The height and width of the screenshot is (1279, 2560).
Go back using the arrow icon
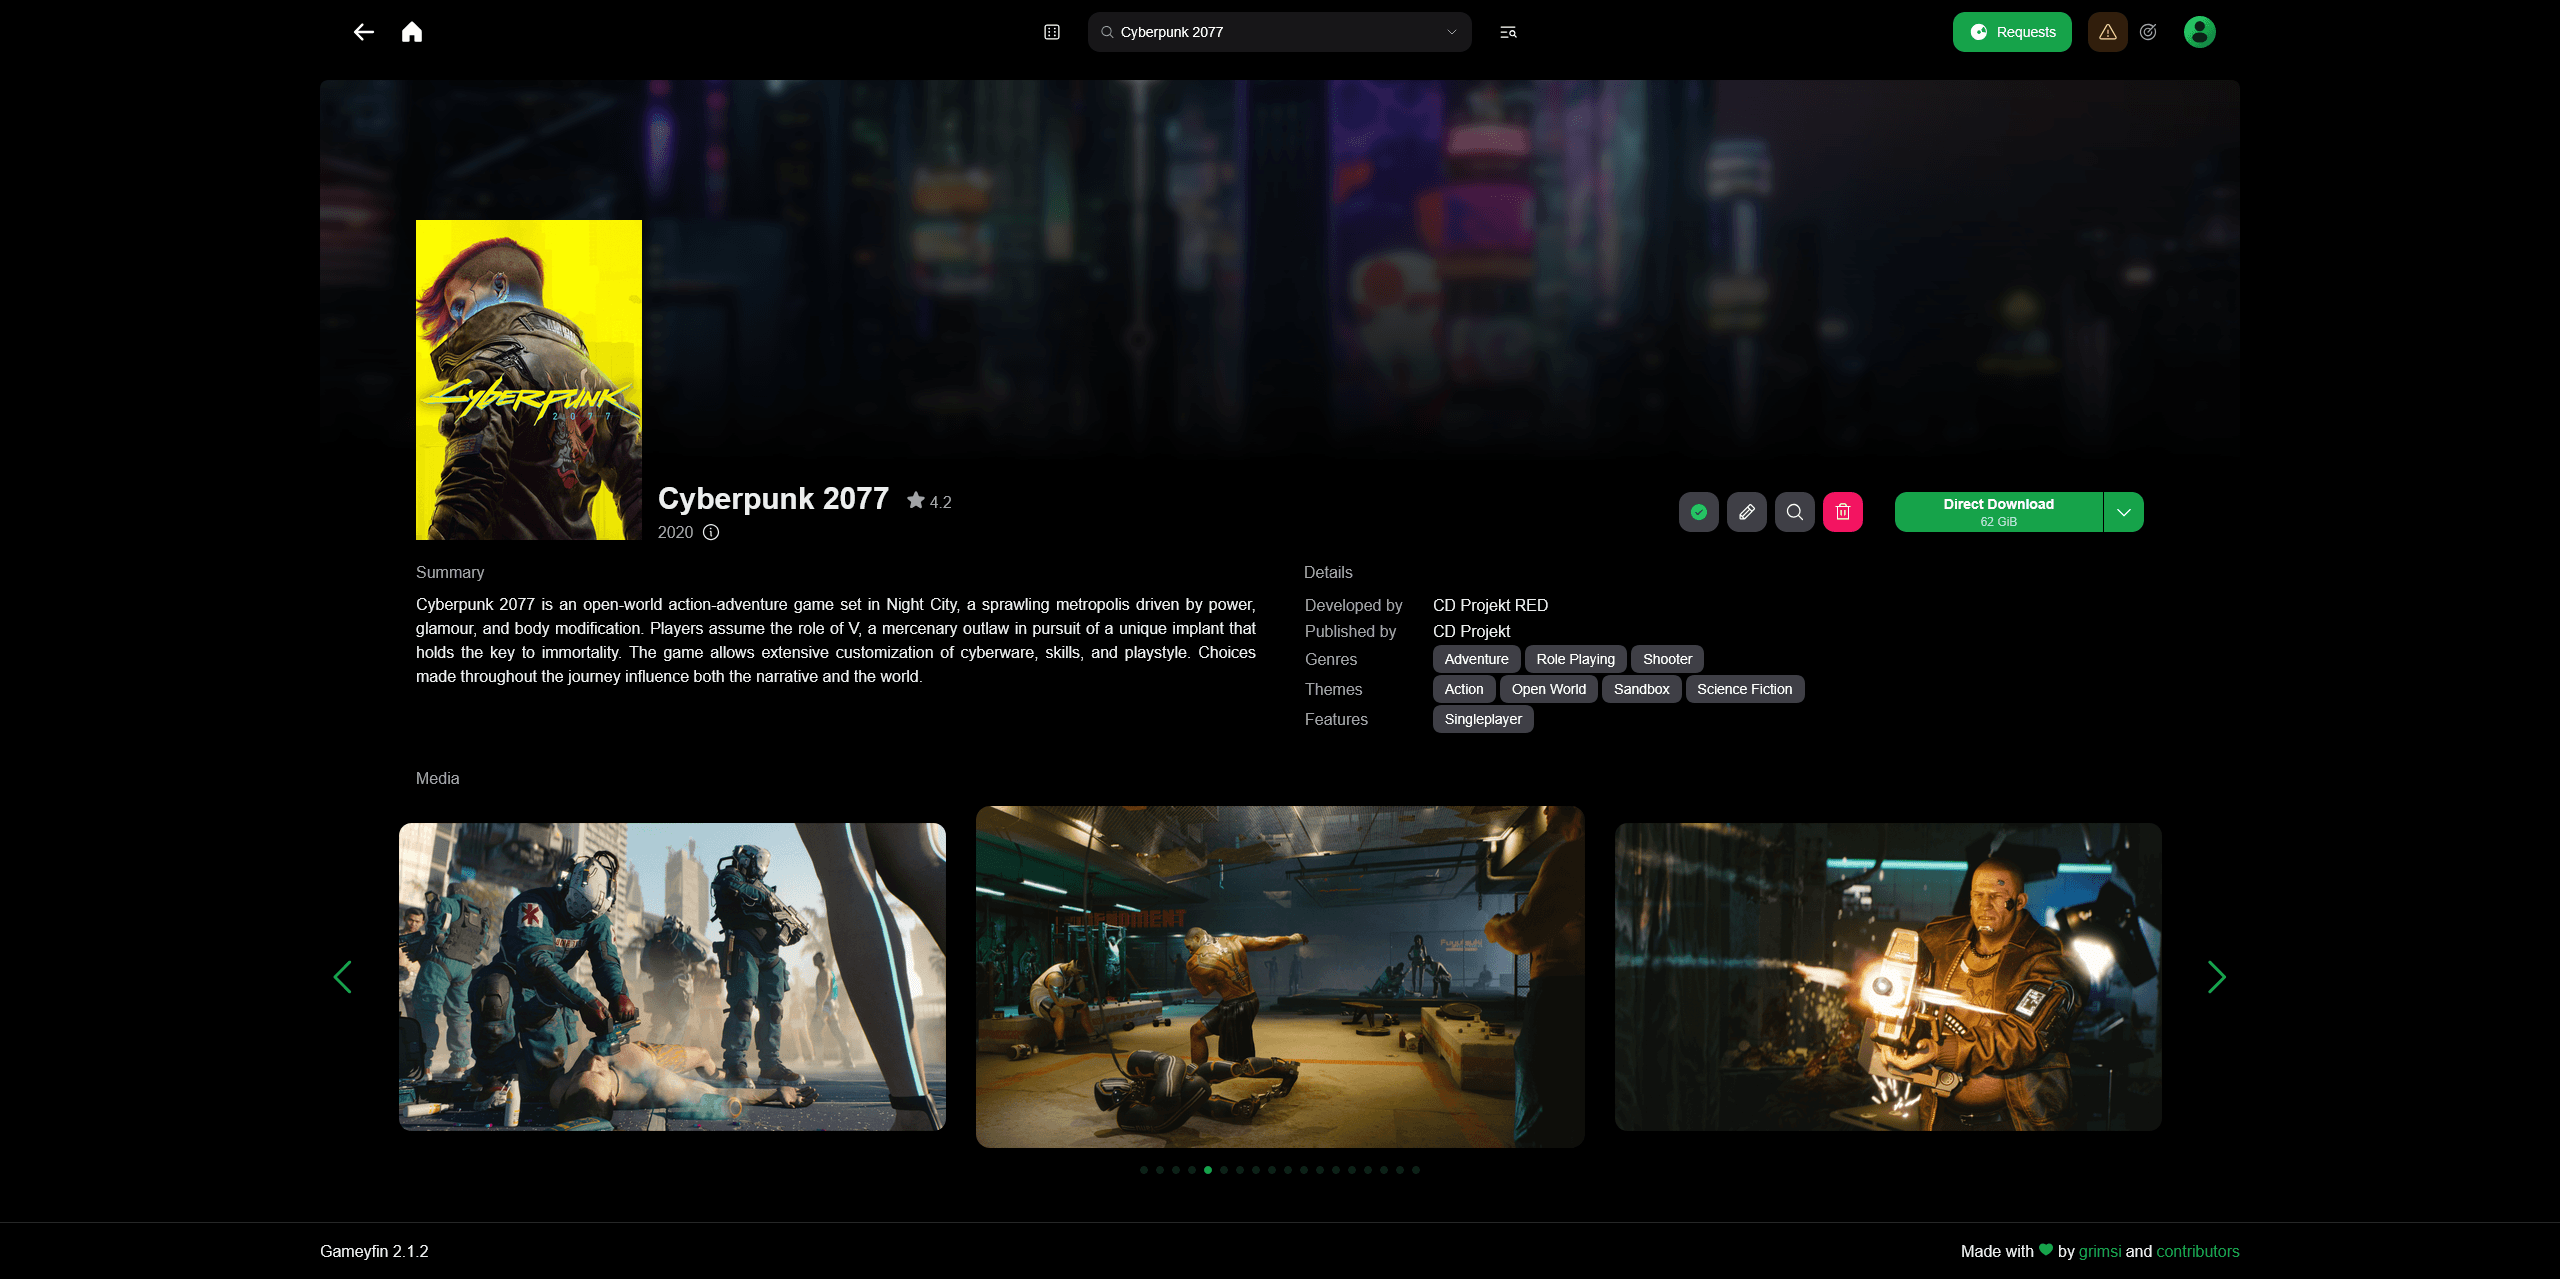coord(364,32)
